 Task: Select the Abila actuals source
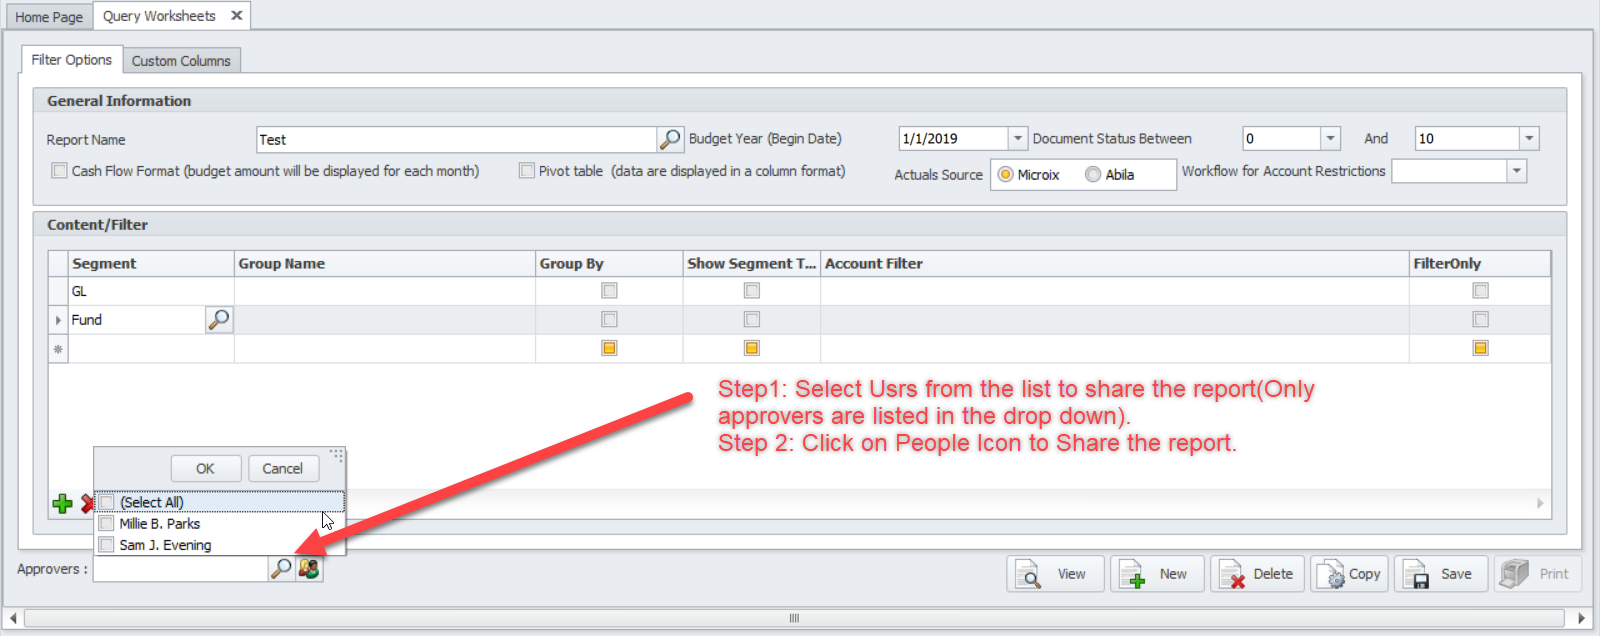pyautogui.click(x=1093, y=175)
